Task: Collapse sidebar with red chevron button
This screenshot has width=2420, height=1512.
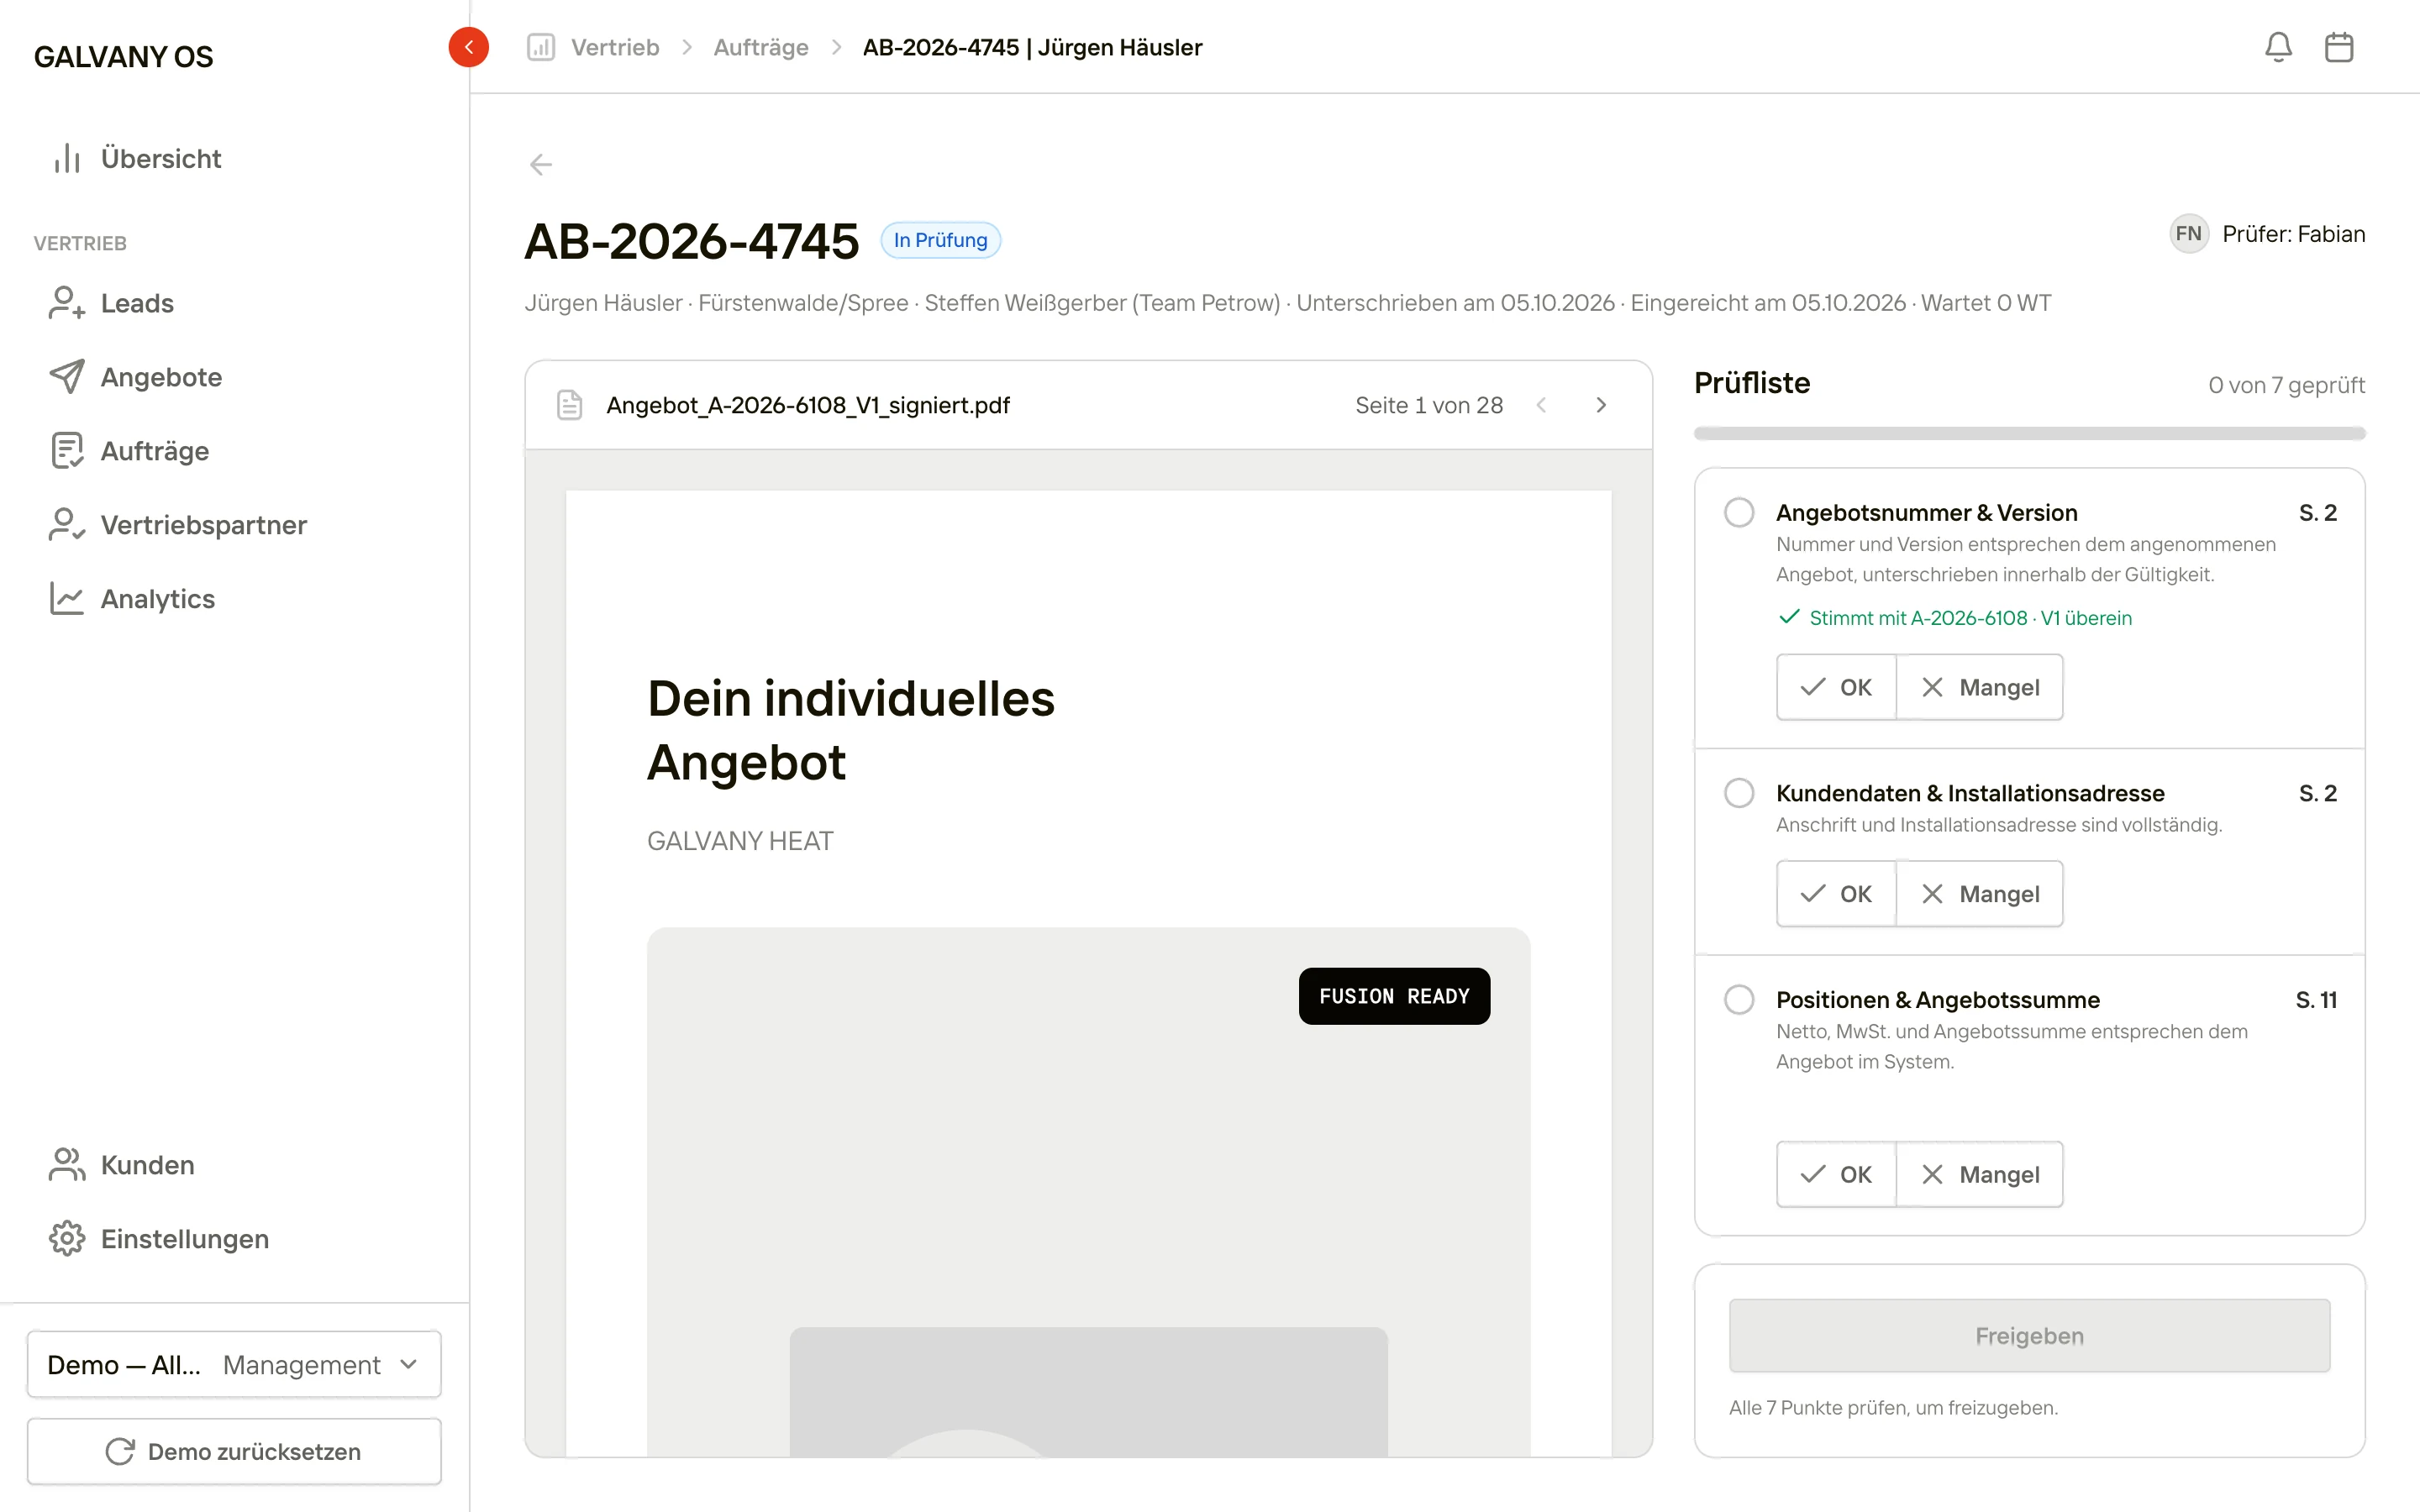Action: (468, 47)
